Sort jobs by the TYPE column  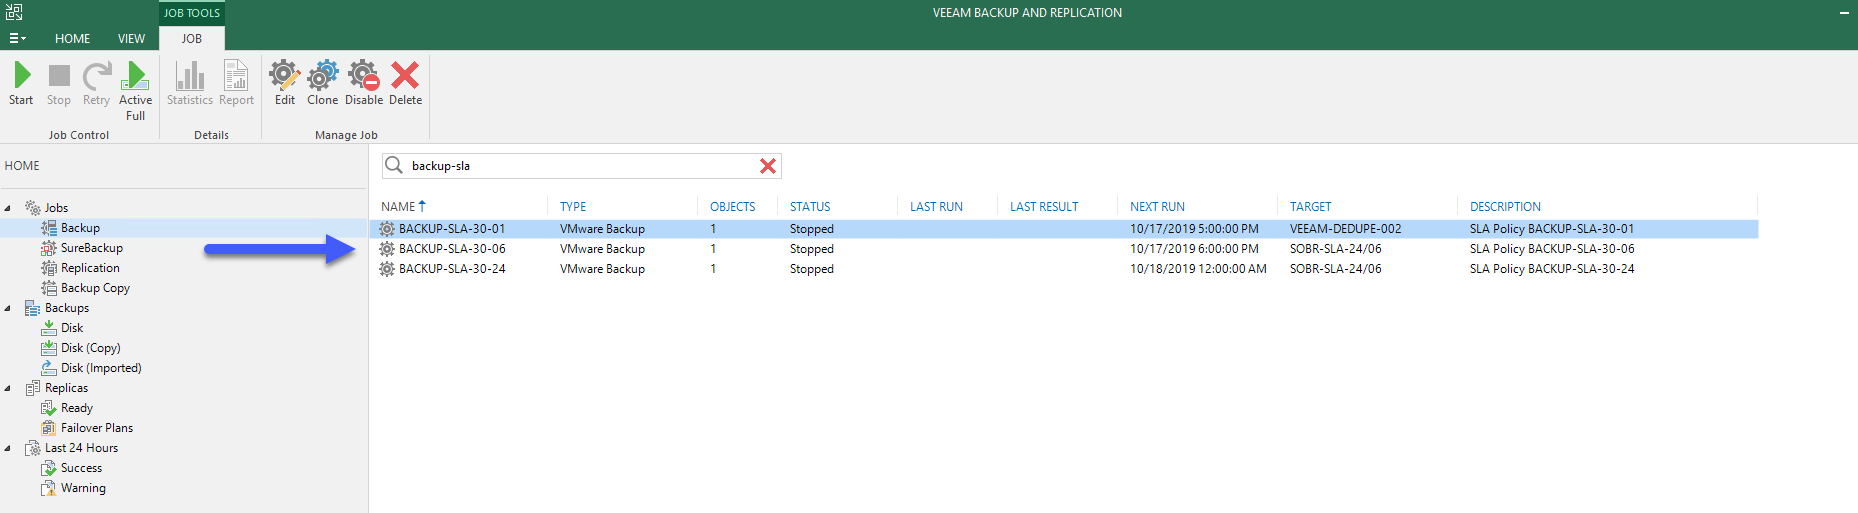click(573, 207)
